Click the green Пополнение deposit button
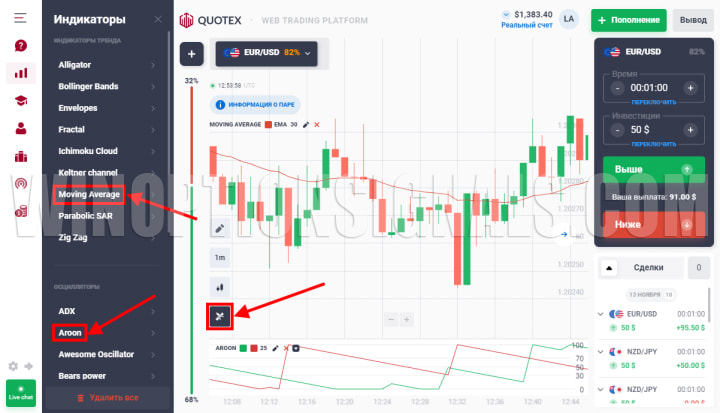The height and width of the screenshot is (413, 720). click(x=629, y=20)
